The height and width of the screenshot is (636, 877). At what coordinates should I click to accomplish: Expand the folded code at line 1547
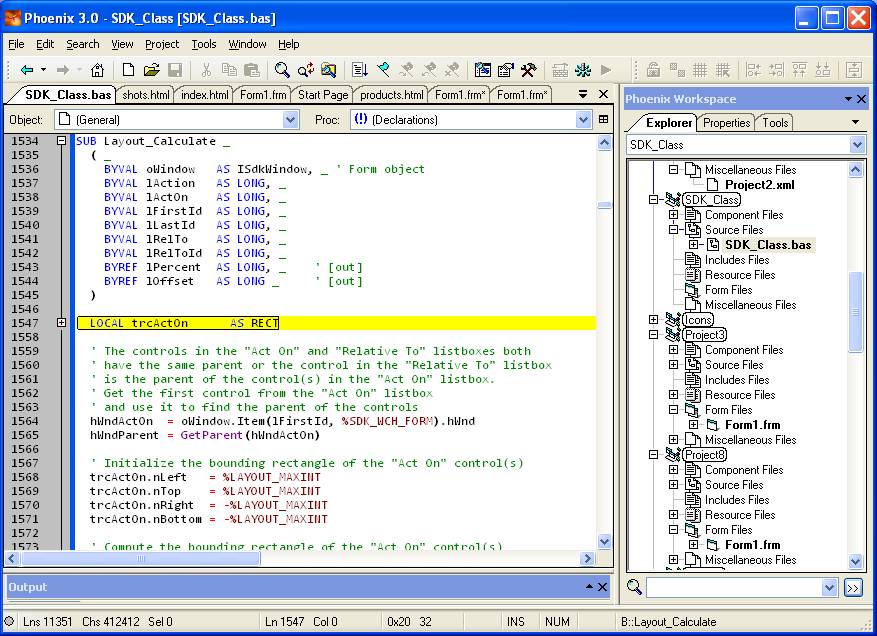pos(62,323)
